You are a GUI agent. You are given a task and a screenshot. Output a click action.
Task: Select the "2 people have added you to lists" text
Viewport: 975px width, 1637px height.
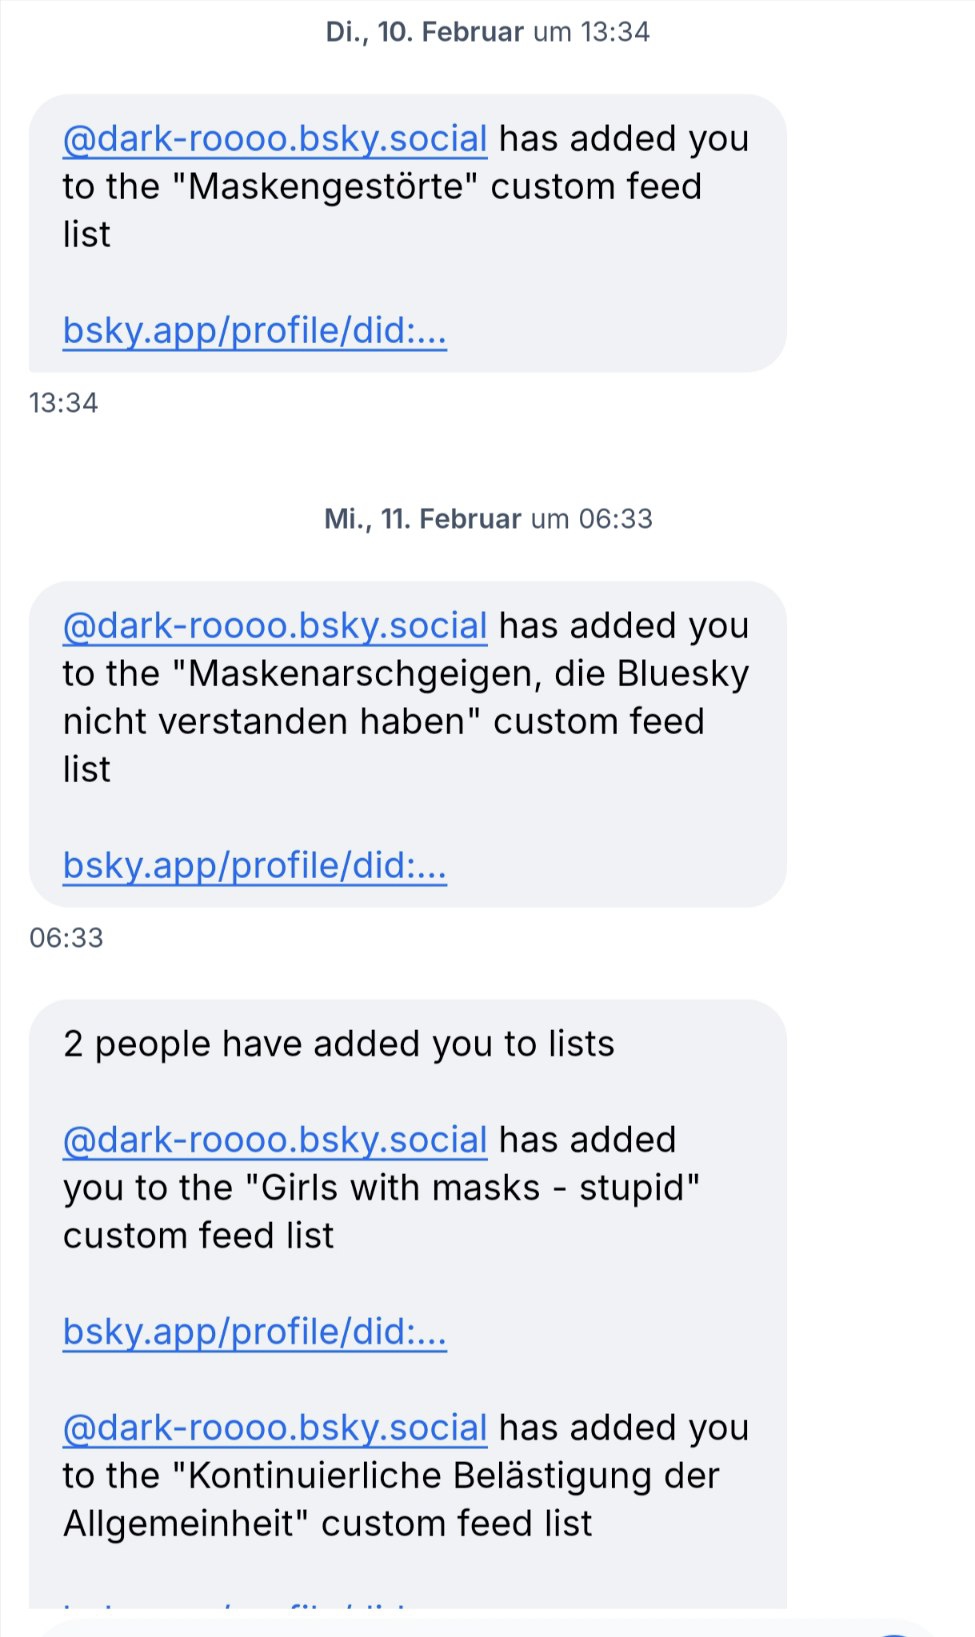[x=338, y=1044]
